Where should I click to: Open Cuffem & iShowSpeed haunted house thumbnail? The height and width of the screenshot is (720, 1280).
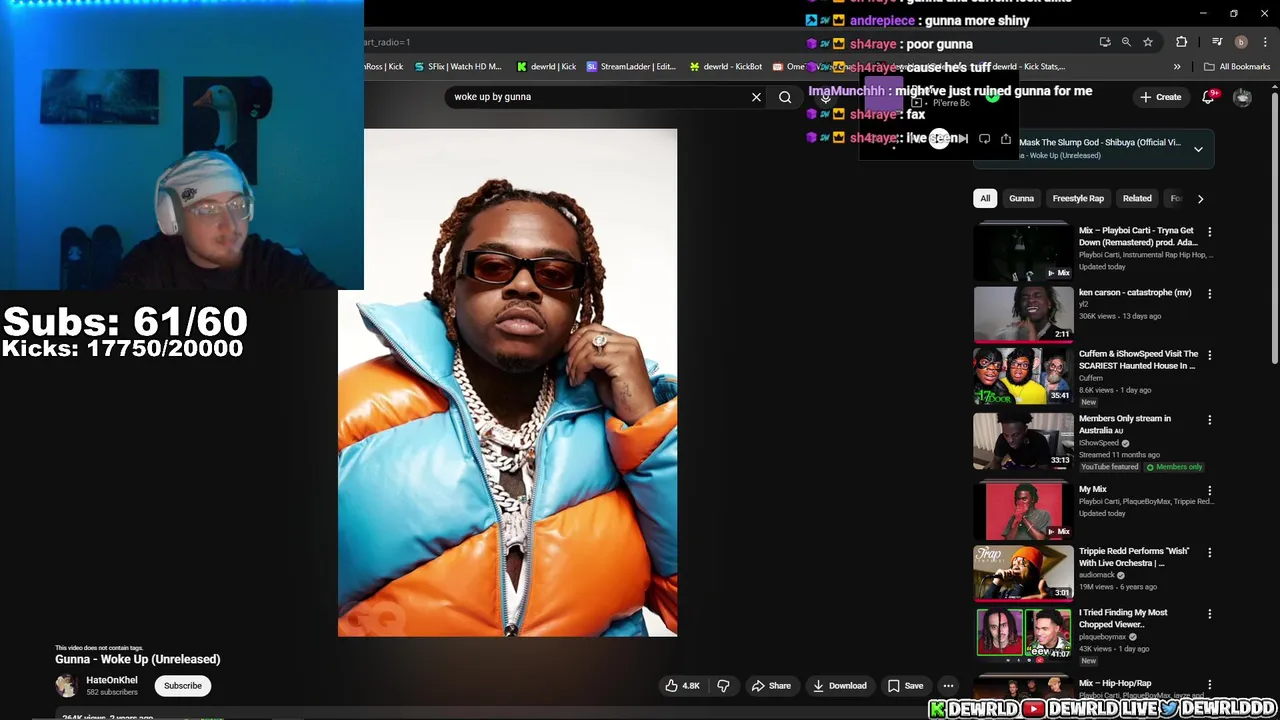(x=1024, y=376)
